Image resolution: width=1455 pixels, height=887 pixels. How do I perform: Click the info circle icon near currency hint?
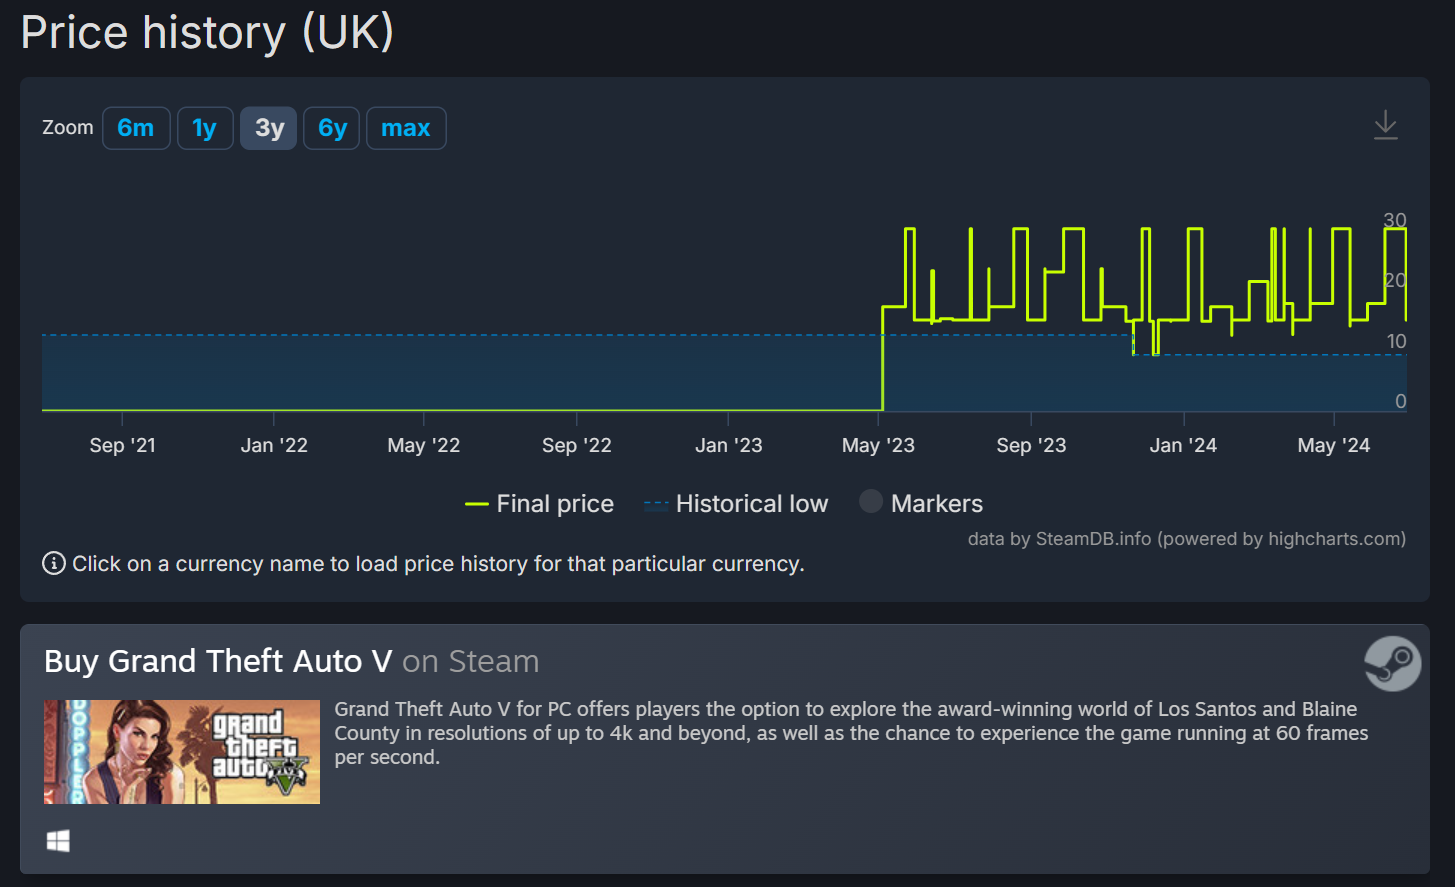54,564
